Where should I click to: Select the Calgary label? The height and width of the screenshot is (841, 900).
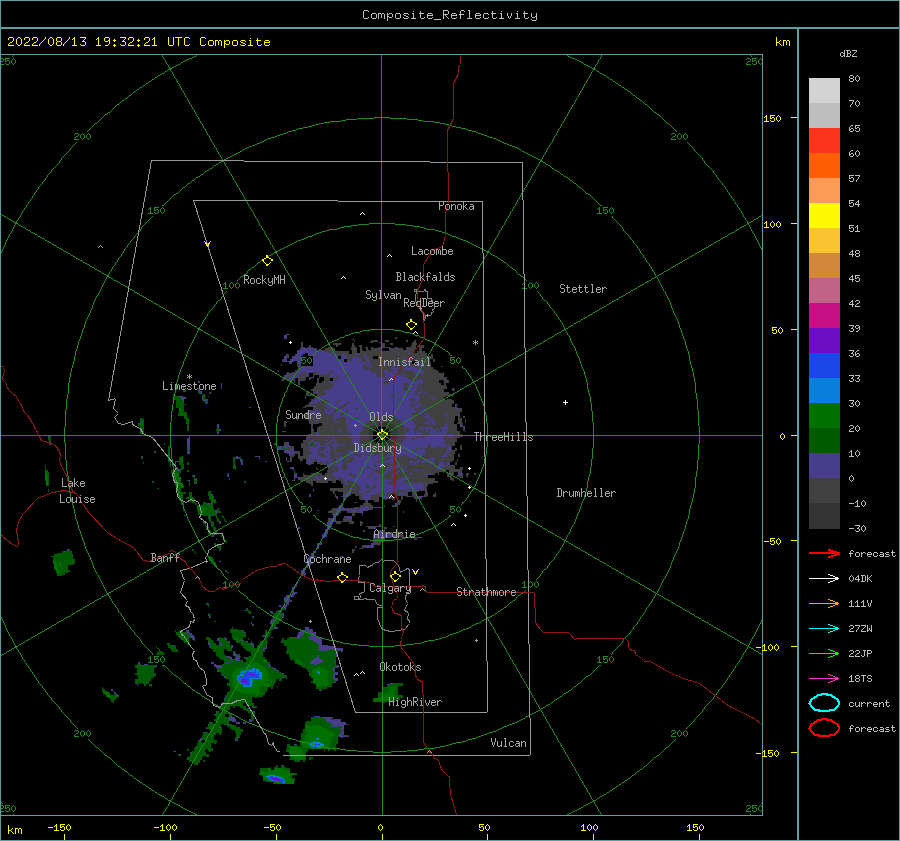point(390,588)
